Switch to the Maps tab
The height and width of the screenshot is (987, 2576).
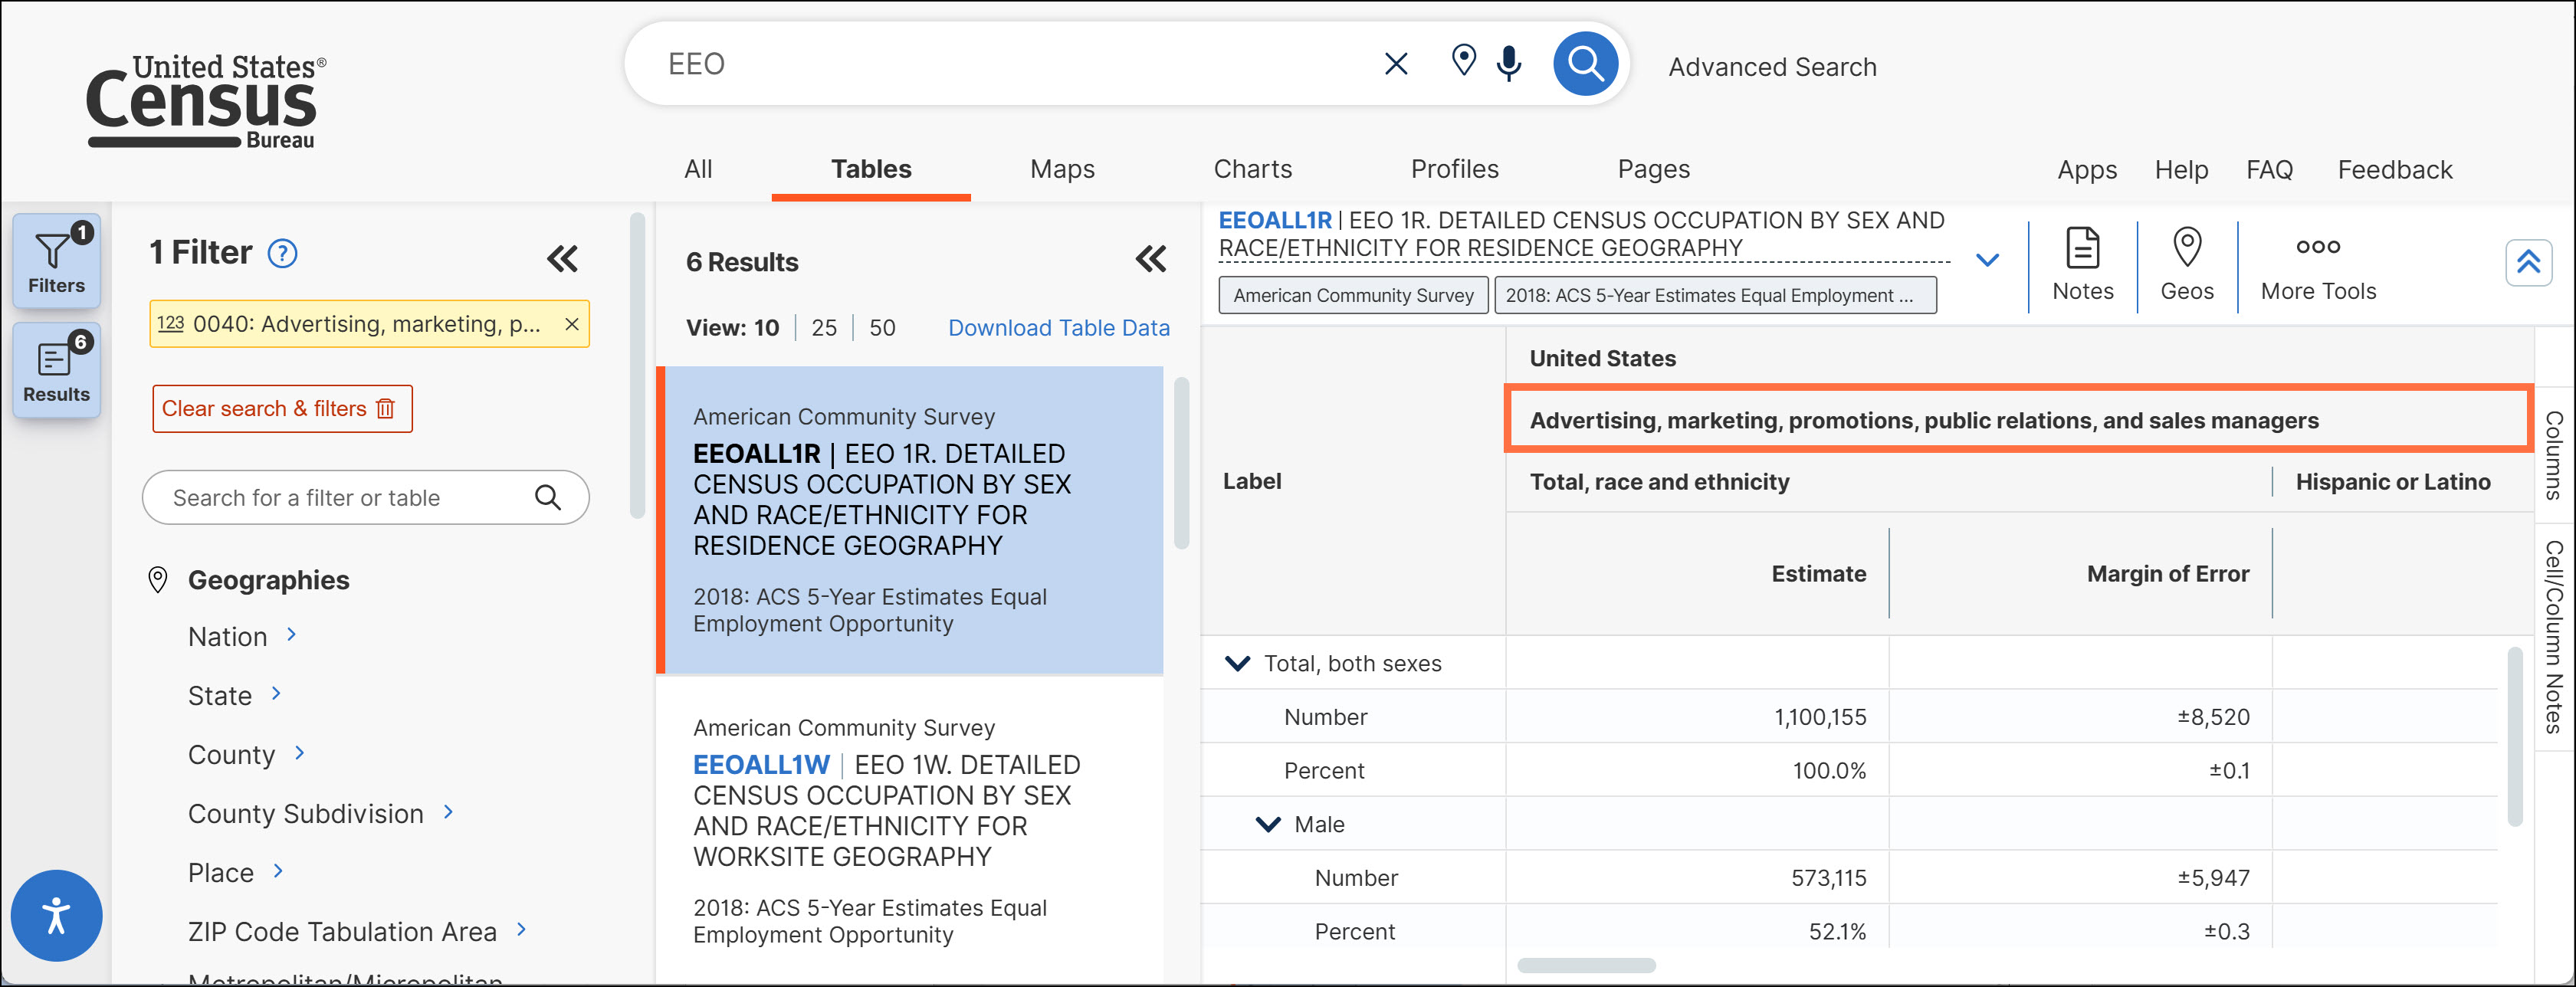(x=1062, y=169)
